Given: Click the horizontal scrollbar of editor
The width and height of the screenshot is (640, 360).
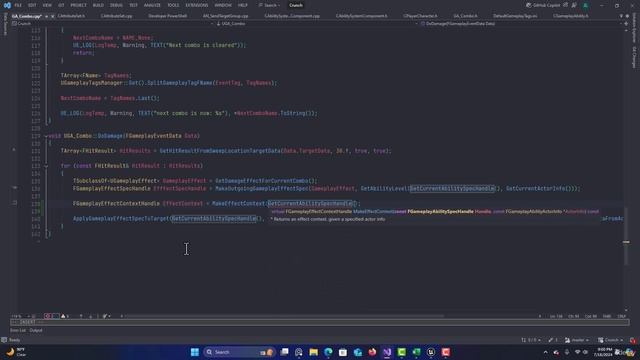Looking at the screenshot, I should click(284, 316).
